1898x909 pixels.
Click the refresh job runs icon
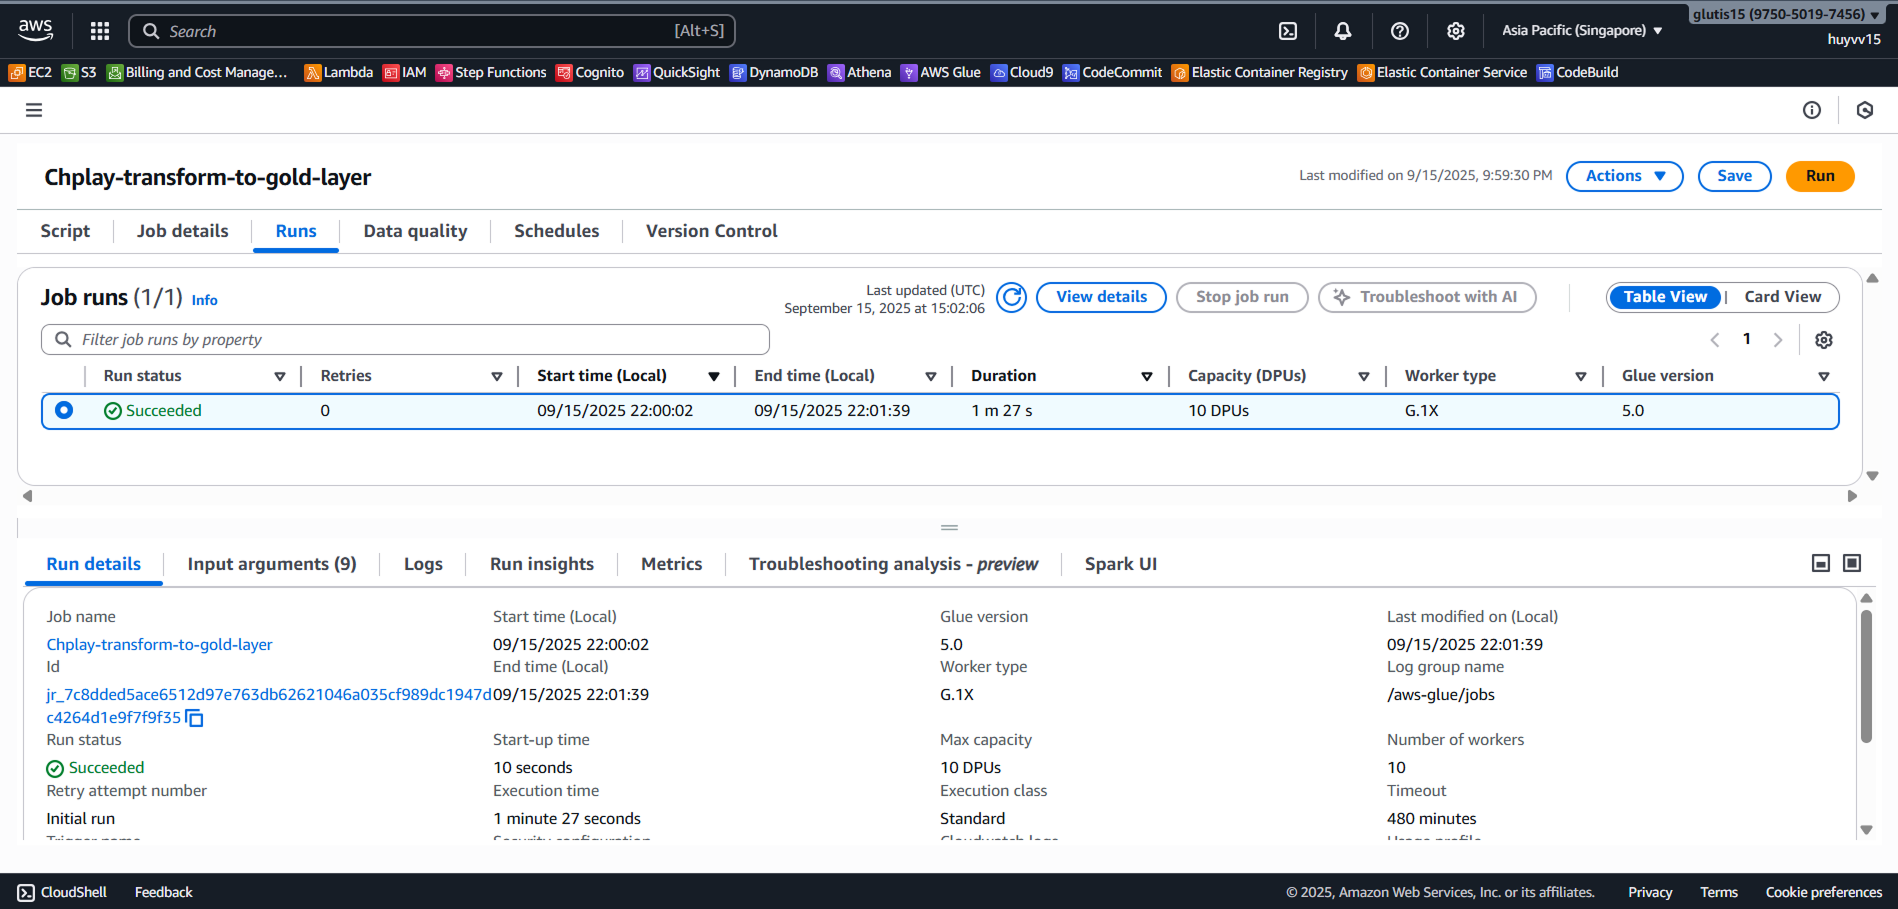pos(1011,297)
